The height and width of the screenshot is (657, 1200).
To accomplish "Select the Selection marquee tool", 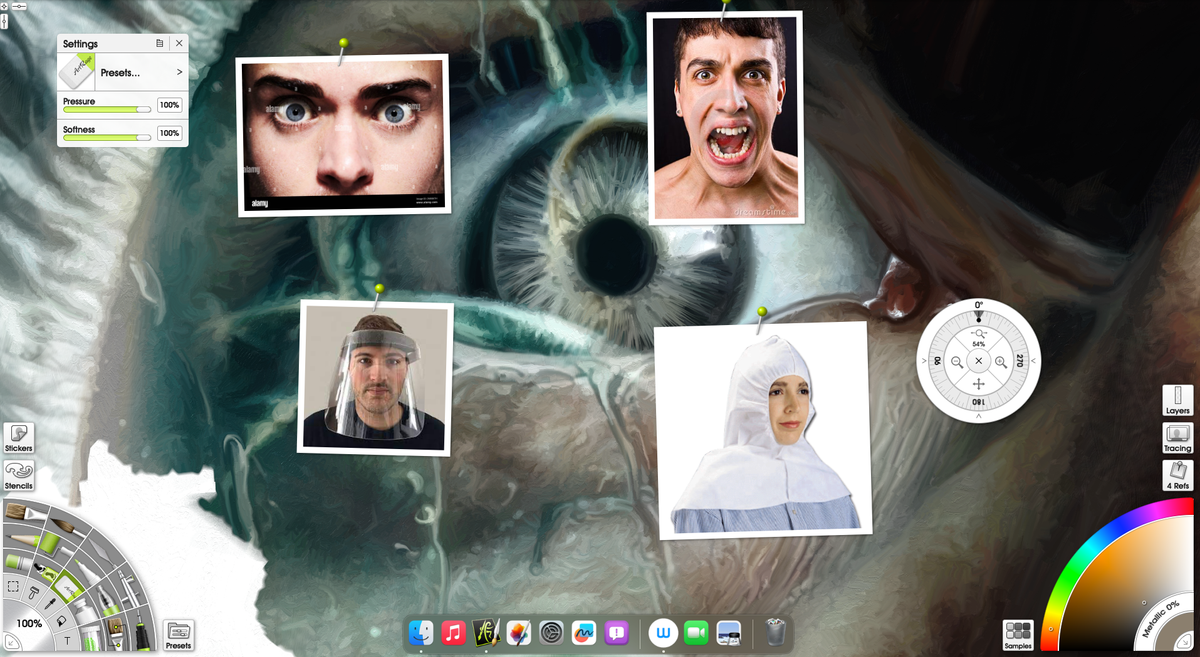I will point(14,587).
